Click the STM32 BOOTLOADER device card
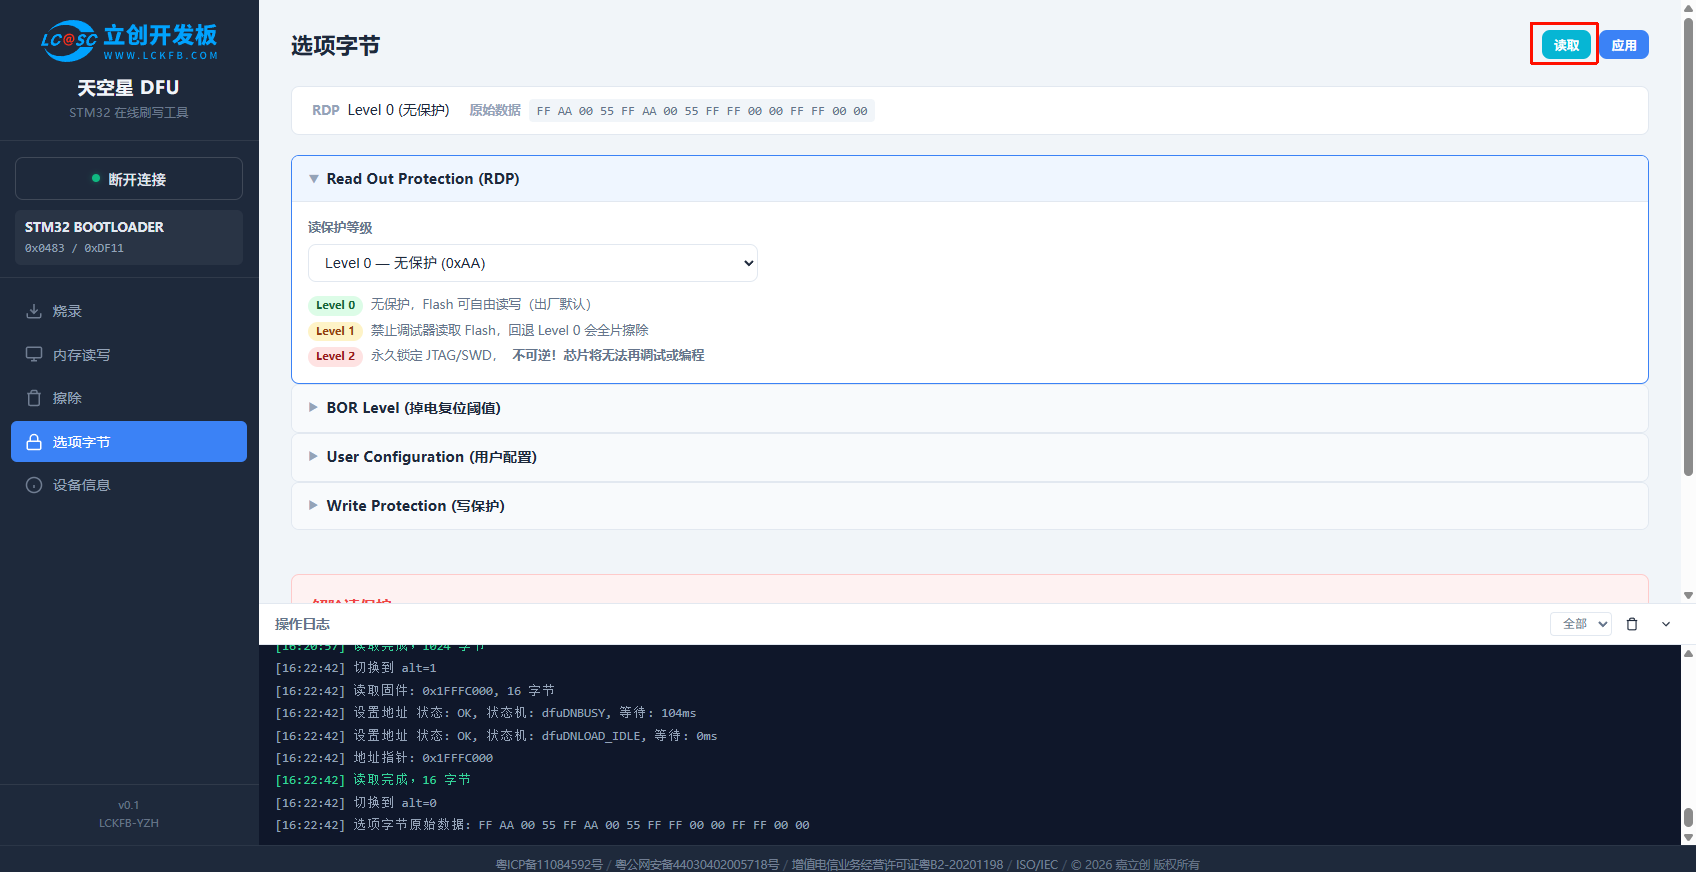The width and height of the screenshot is (1696, 872). coord(129,237)
